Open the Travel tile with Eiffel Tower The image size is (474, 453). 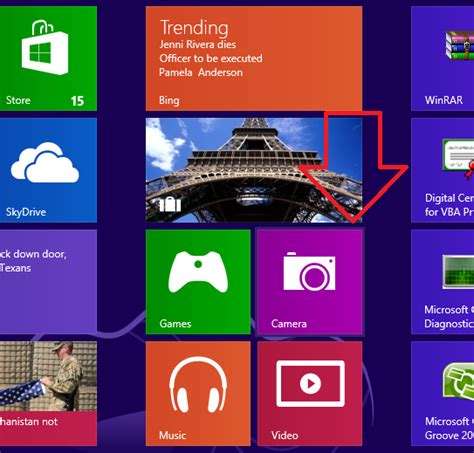[254, 170]
